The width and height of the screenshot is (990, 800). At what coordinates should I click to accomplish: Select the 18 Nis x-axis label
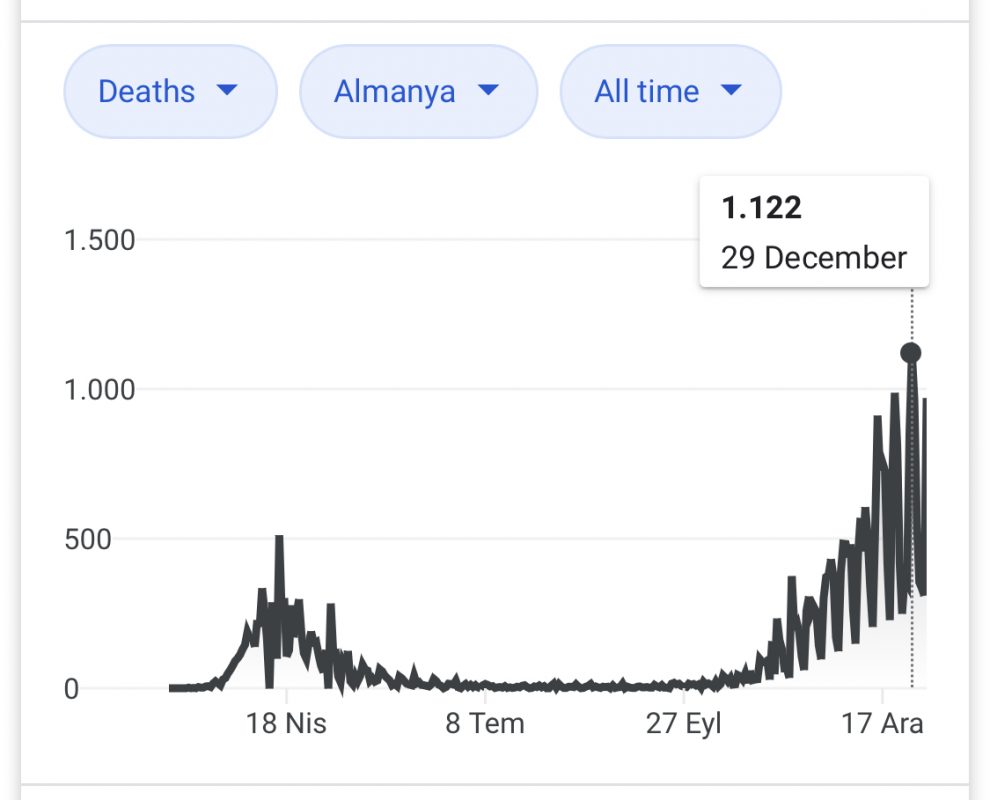click(286, 723)
